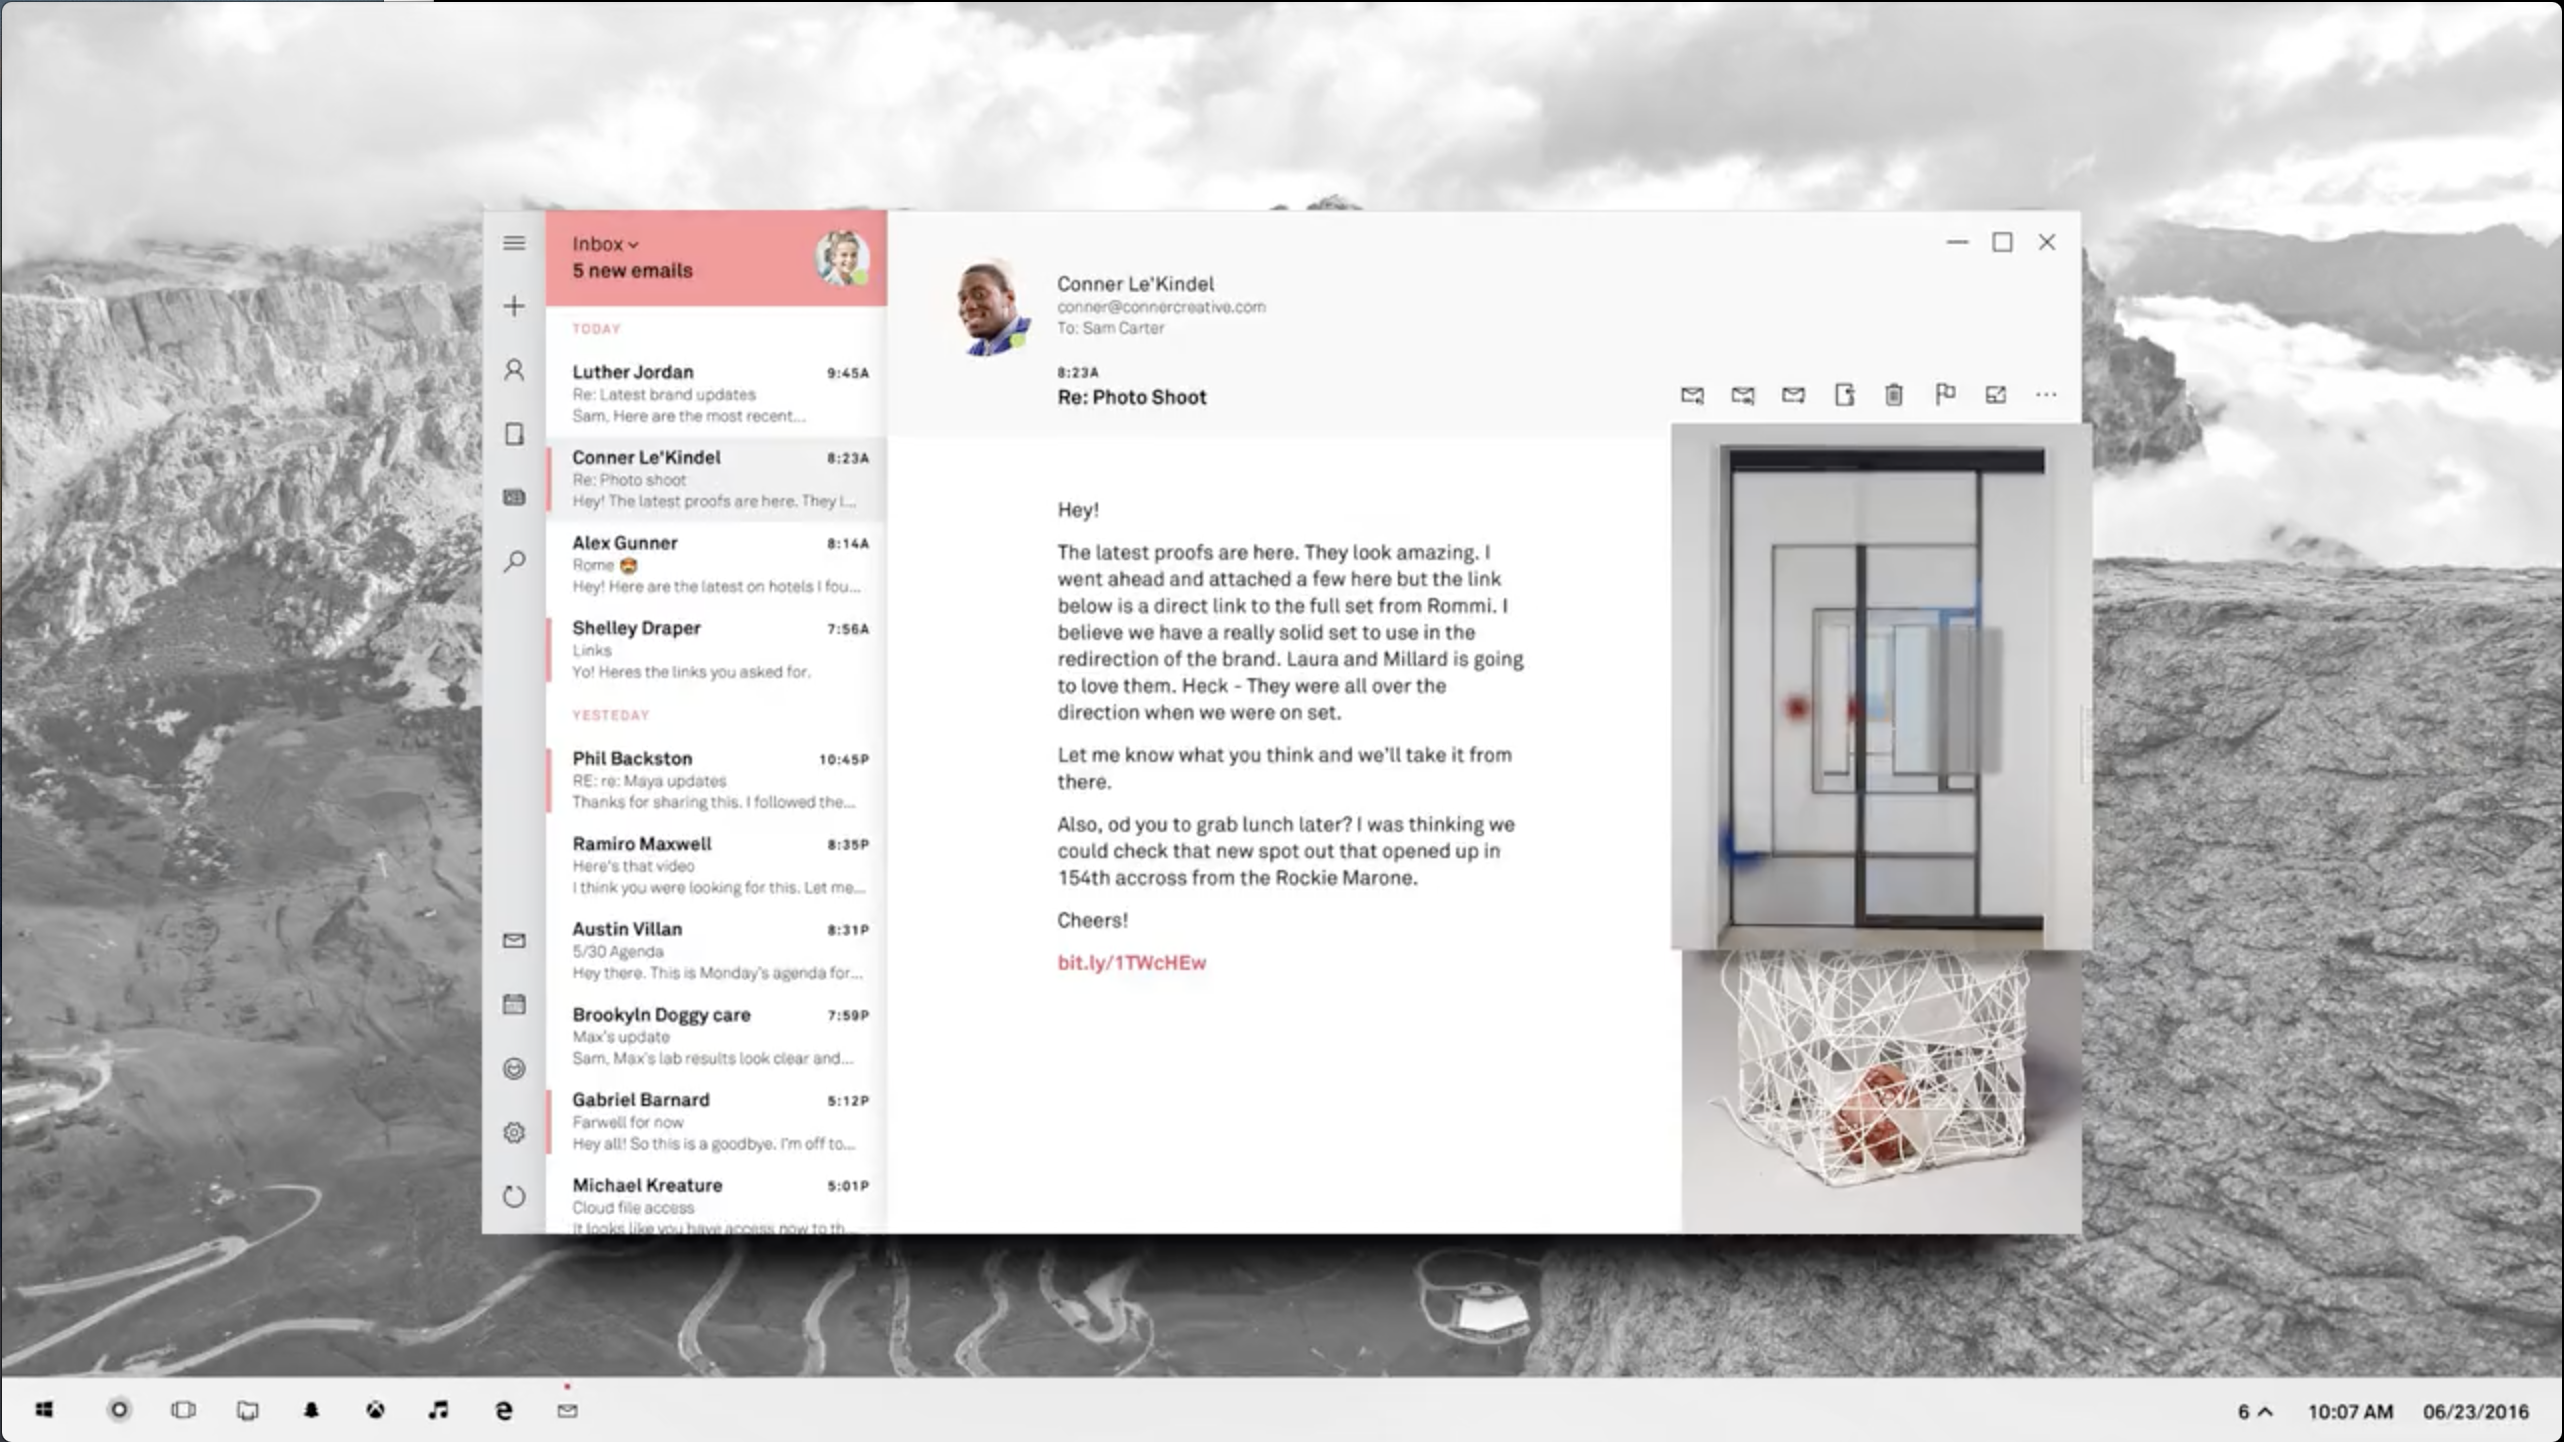Open more actions ellipsis menu
This screenshot has width=2564, height=1442.
click(2046, 395)
